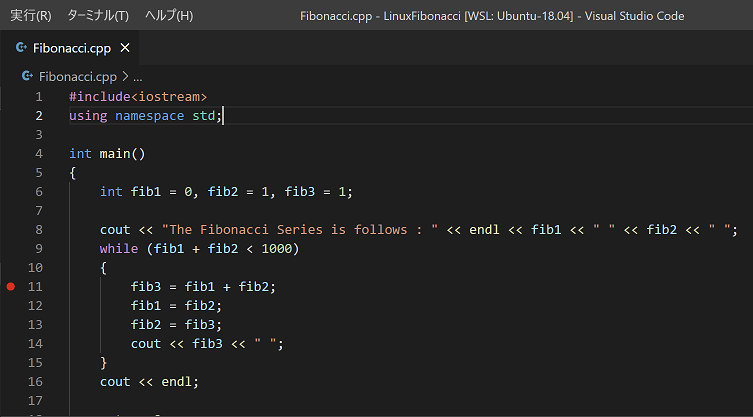Remove the breakpoint on line 11
753x417 pixels.
(11, 287)
